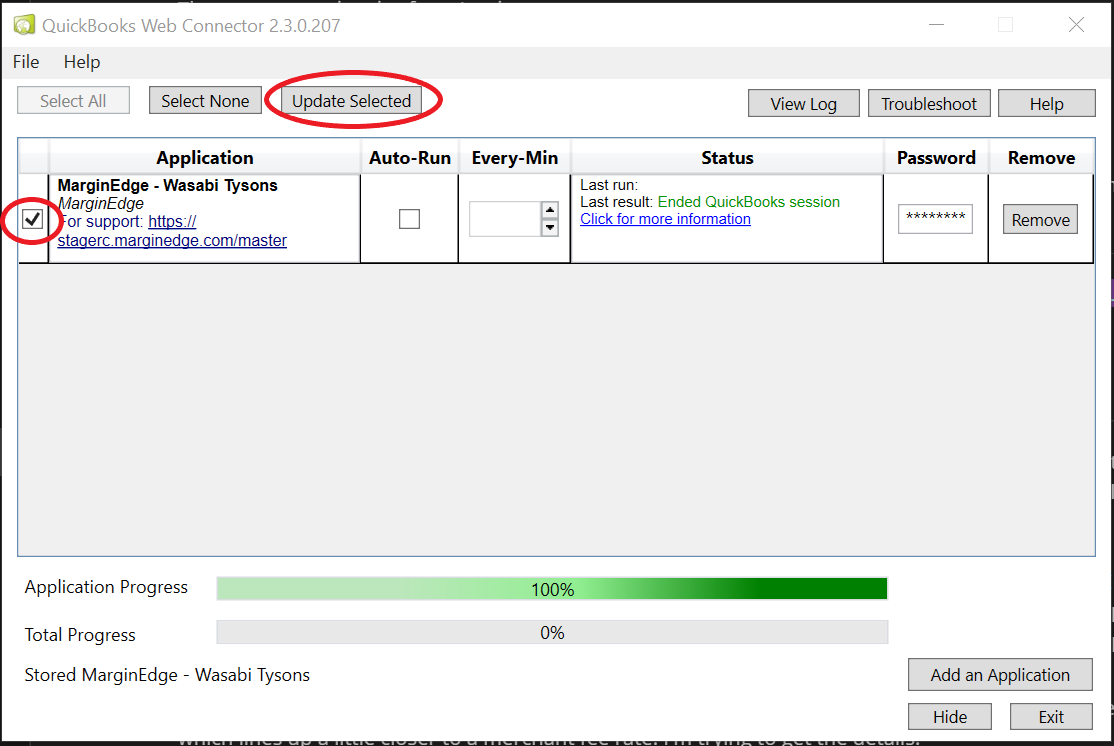Enable Auto-Run for MarginEdge Wasabi Tysons
Viewport: 1114px width, 746px height.
[x=409, y=219]
